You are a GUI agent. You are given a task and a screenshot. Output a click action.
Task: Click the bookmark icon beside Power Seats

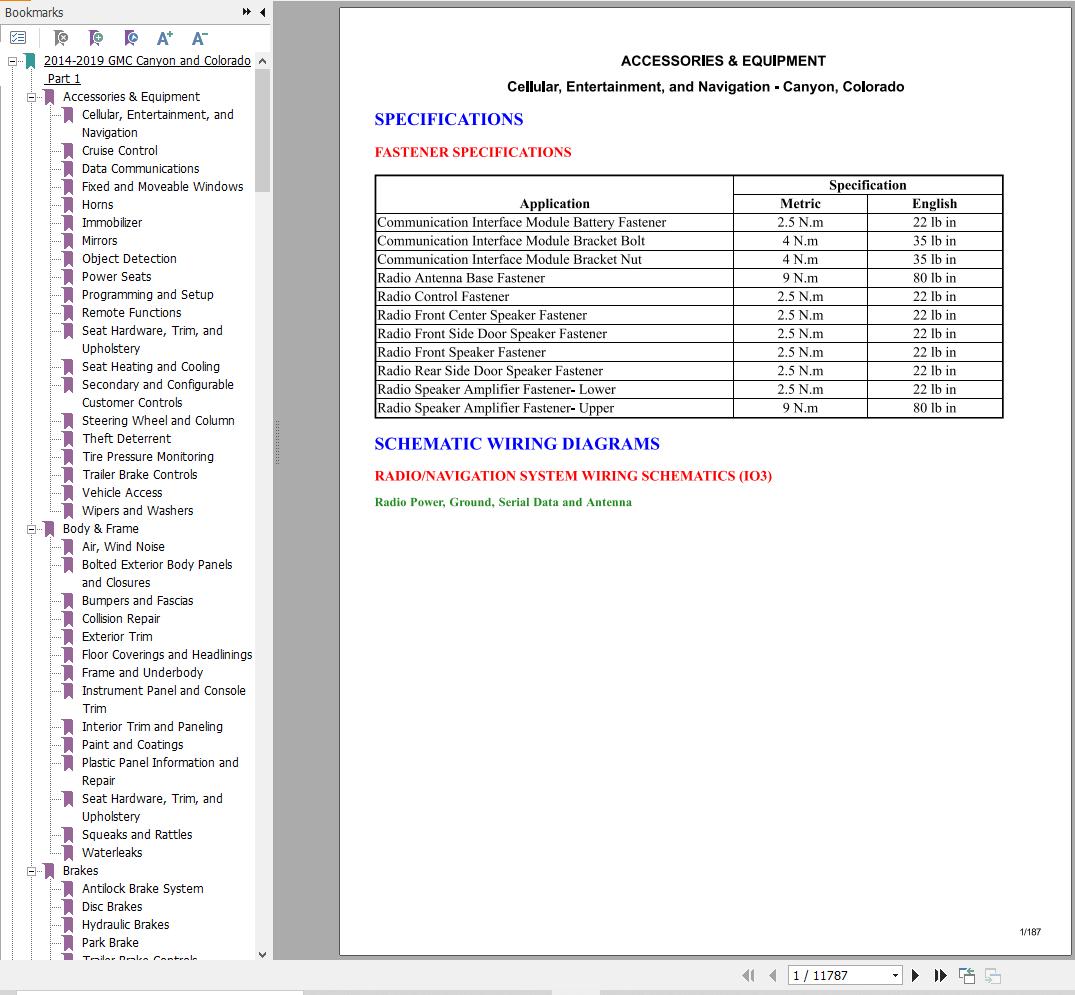tap(69, 277)
